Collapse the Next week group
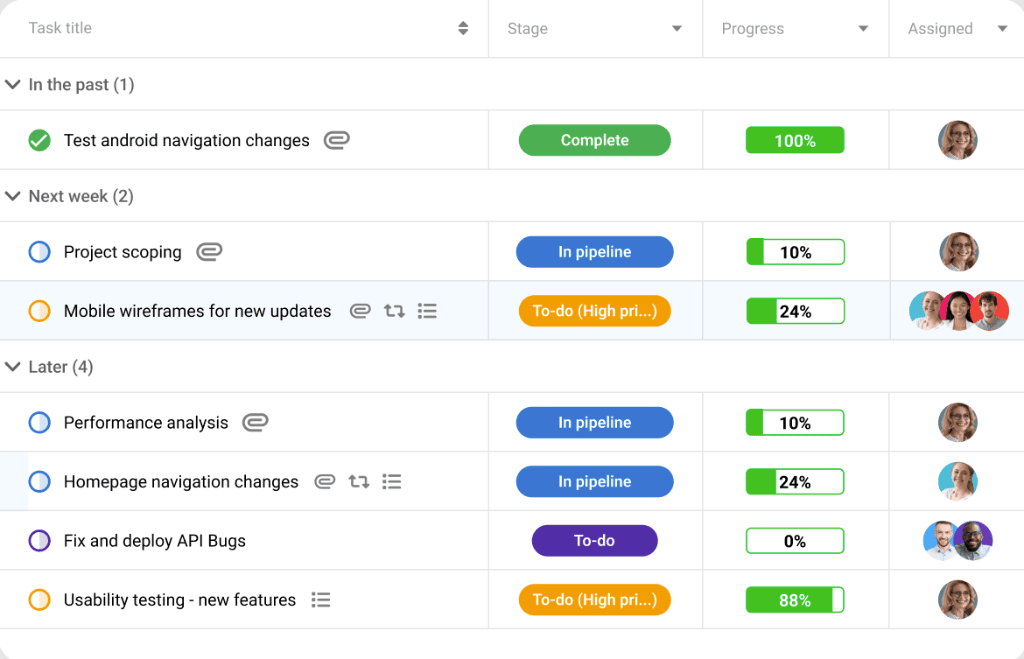This screenshot has width=1024, height=659. 12,196
